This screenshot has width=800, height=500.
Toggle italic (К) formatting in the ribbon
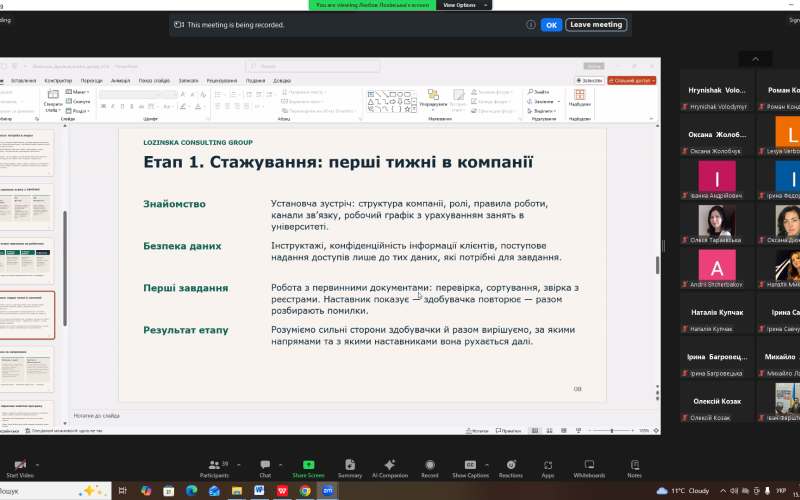[113, 107]
